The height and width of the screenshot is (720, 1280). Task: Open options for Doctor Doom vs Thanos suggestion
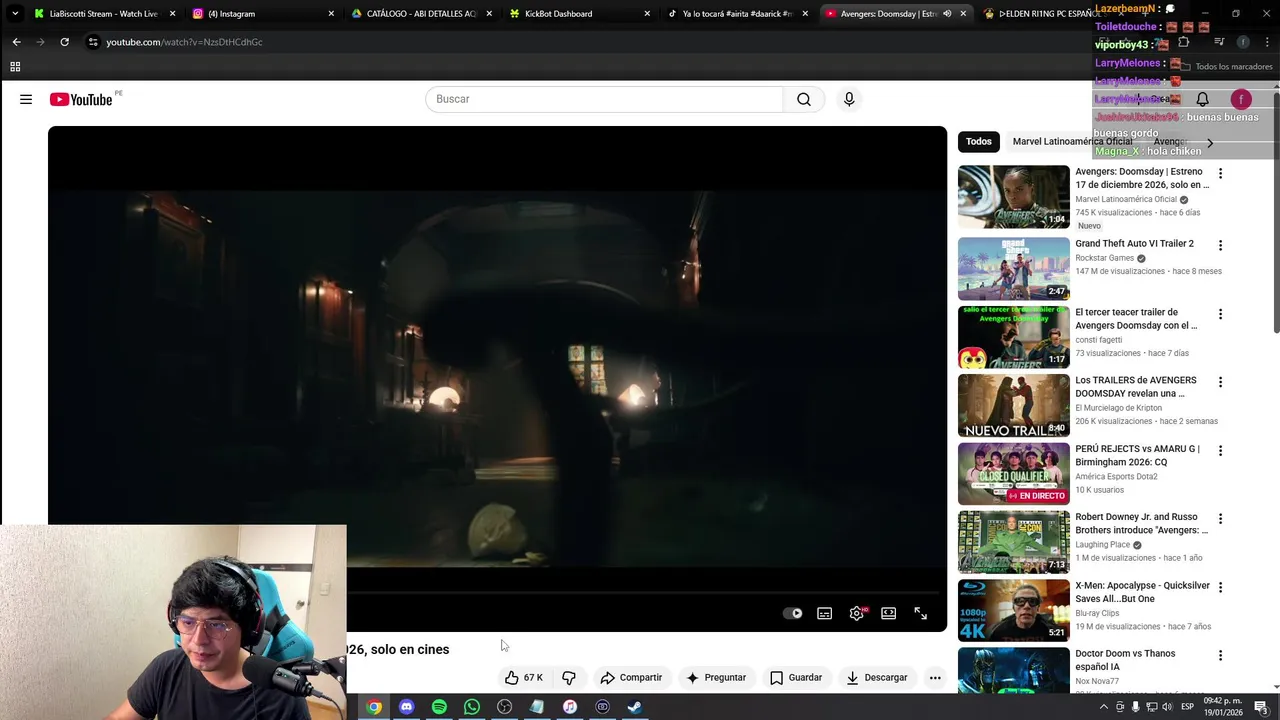[x=1220, y=655]
